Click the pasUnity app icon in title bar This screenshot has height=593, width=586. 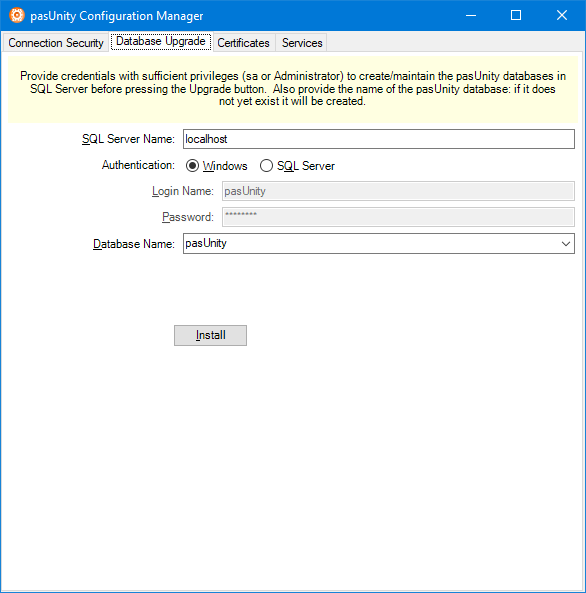click(17, 16)
